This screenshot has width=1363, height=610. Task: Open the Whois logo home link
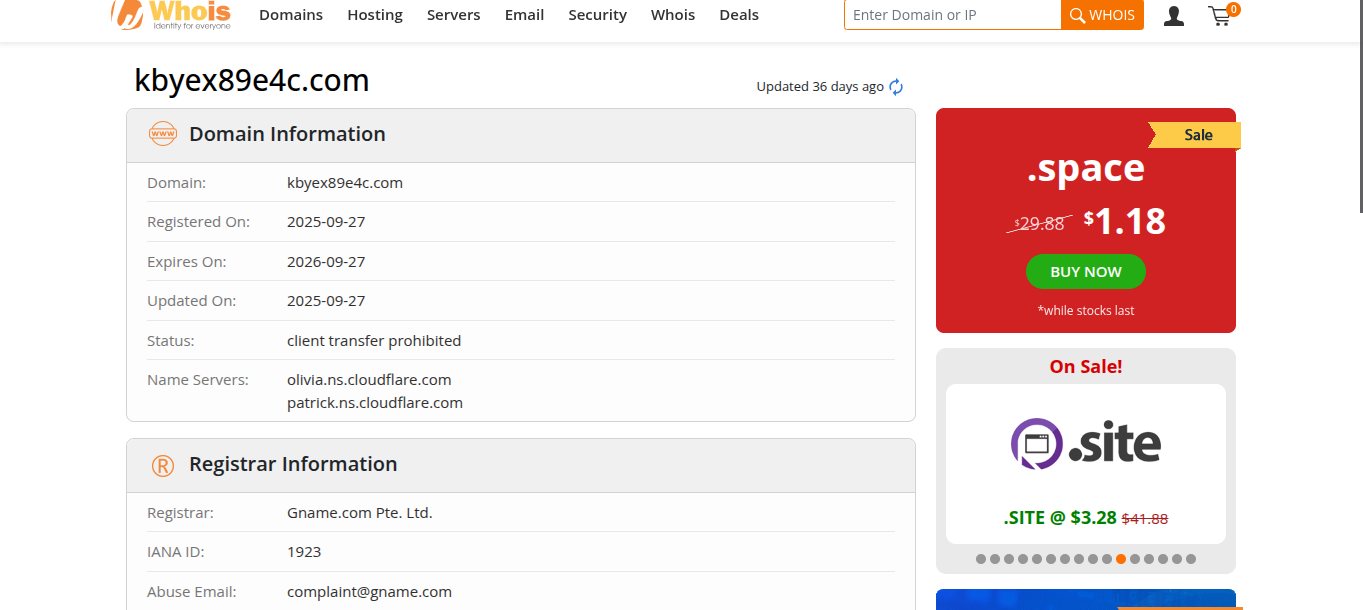tap(171, 15)
